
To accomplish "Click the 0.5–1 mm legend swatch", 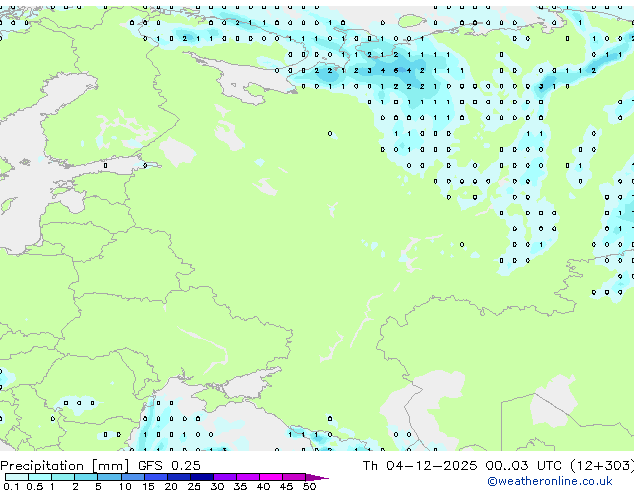I will (40, 477).
